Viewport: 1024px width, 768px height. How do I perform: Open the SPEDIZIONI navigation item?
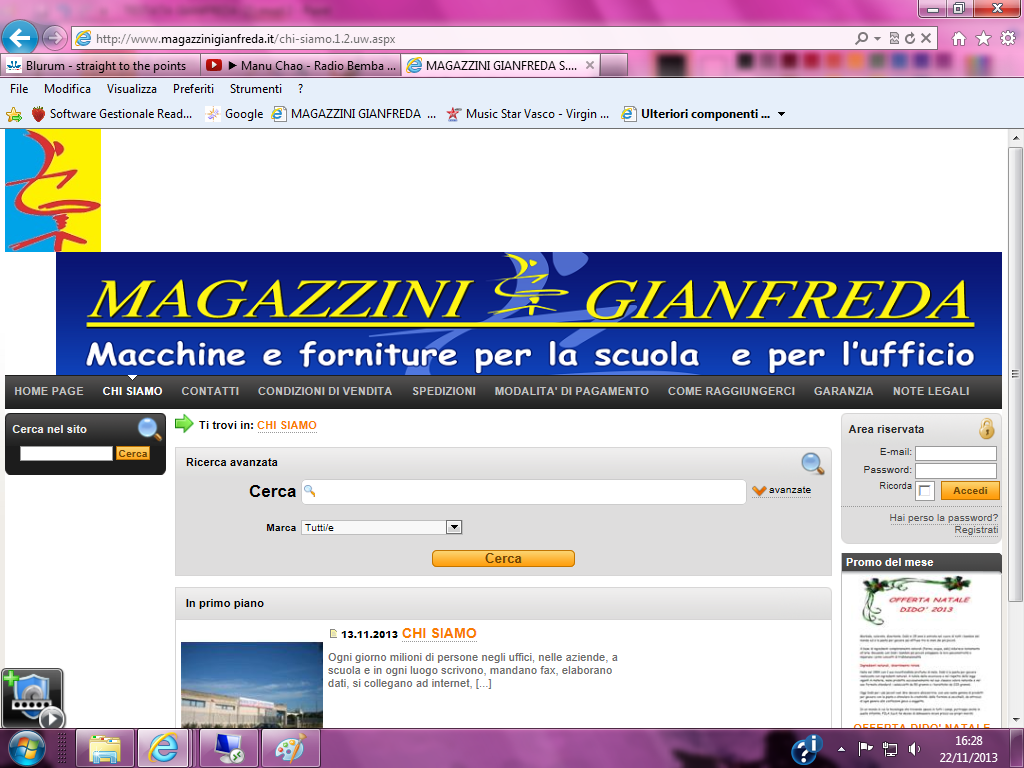pyautogui.click(x=444, y=391)
